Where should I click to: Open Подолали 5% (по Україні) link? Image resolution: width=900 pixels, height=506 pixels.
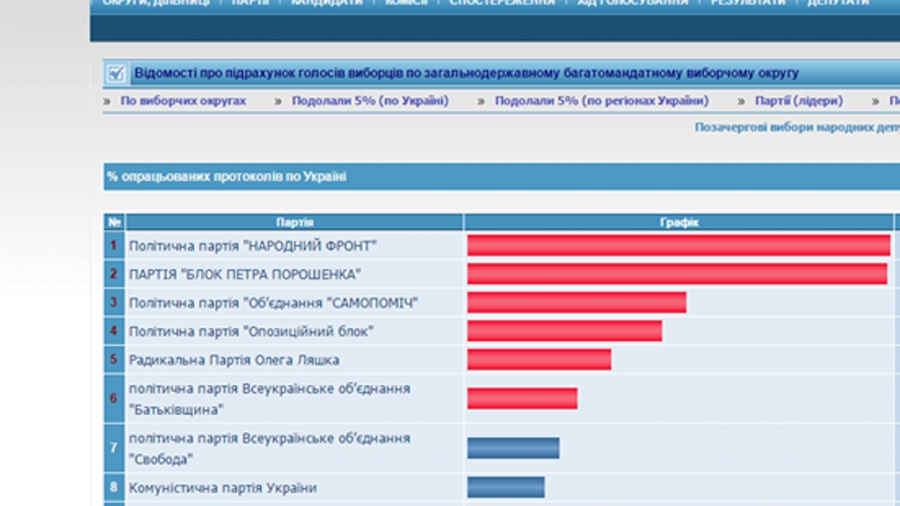point(370,101)
